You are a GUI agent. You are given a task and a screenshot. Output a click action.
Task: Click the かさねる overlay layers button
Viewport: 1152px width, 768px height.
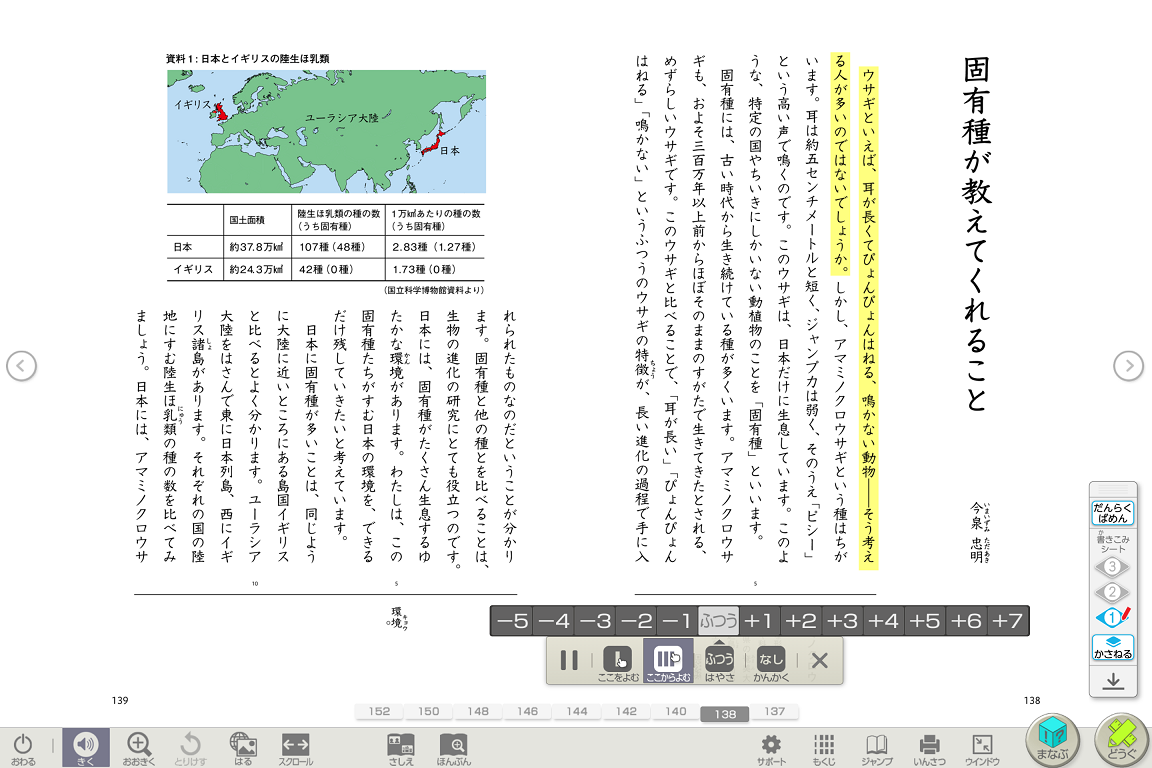click(1112, 647)
